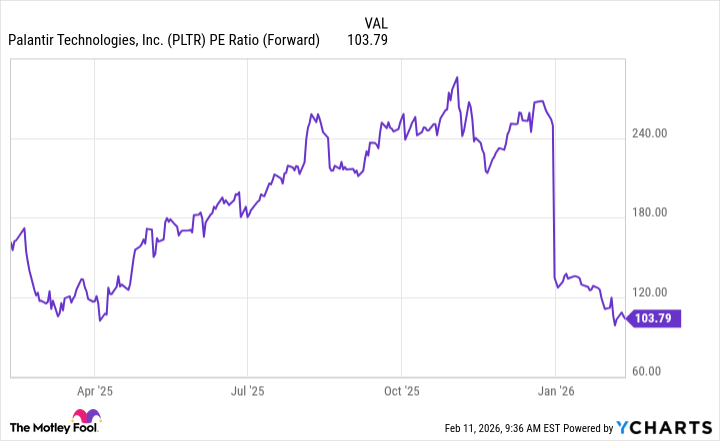This screenshot has width=720, height=441.
Task: Click the 103.79 value under VAL
Action: point(368,40)
